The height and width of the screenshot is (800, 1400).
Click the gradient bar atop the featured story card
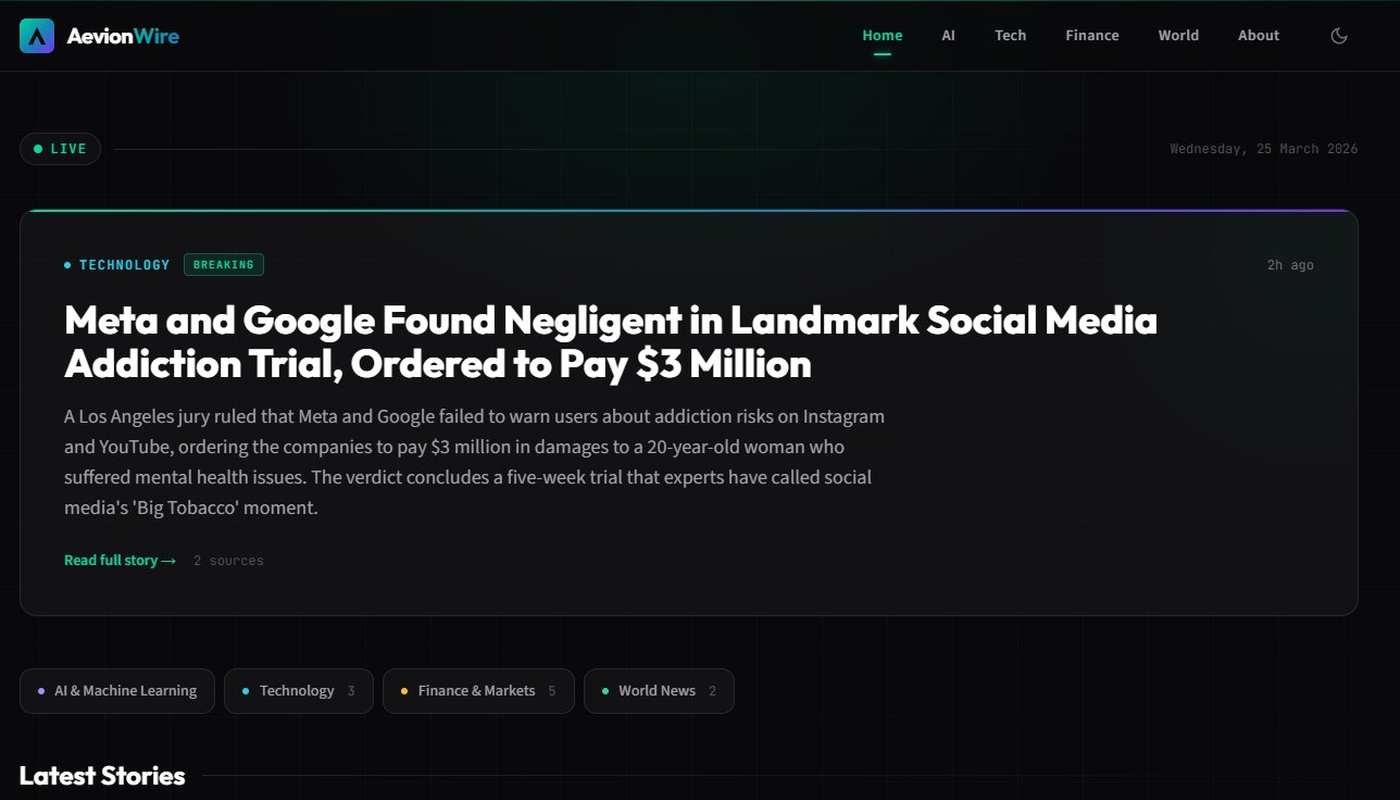[x=688, y=211]
